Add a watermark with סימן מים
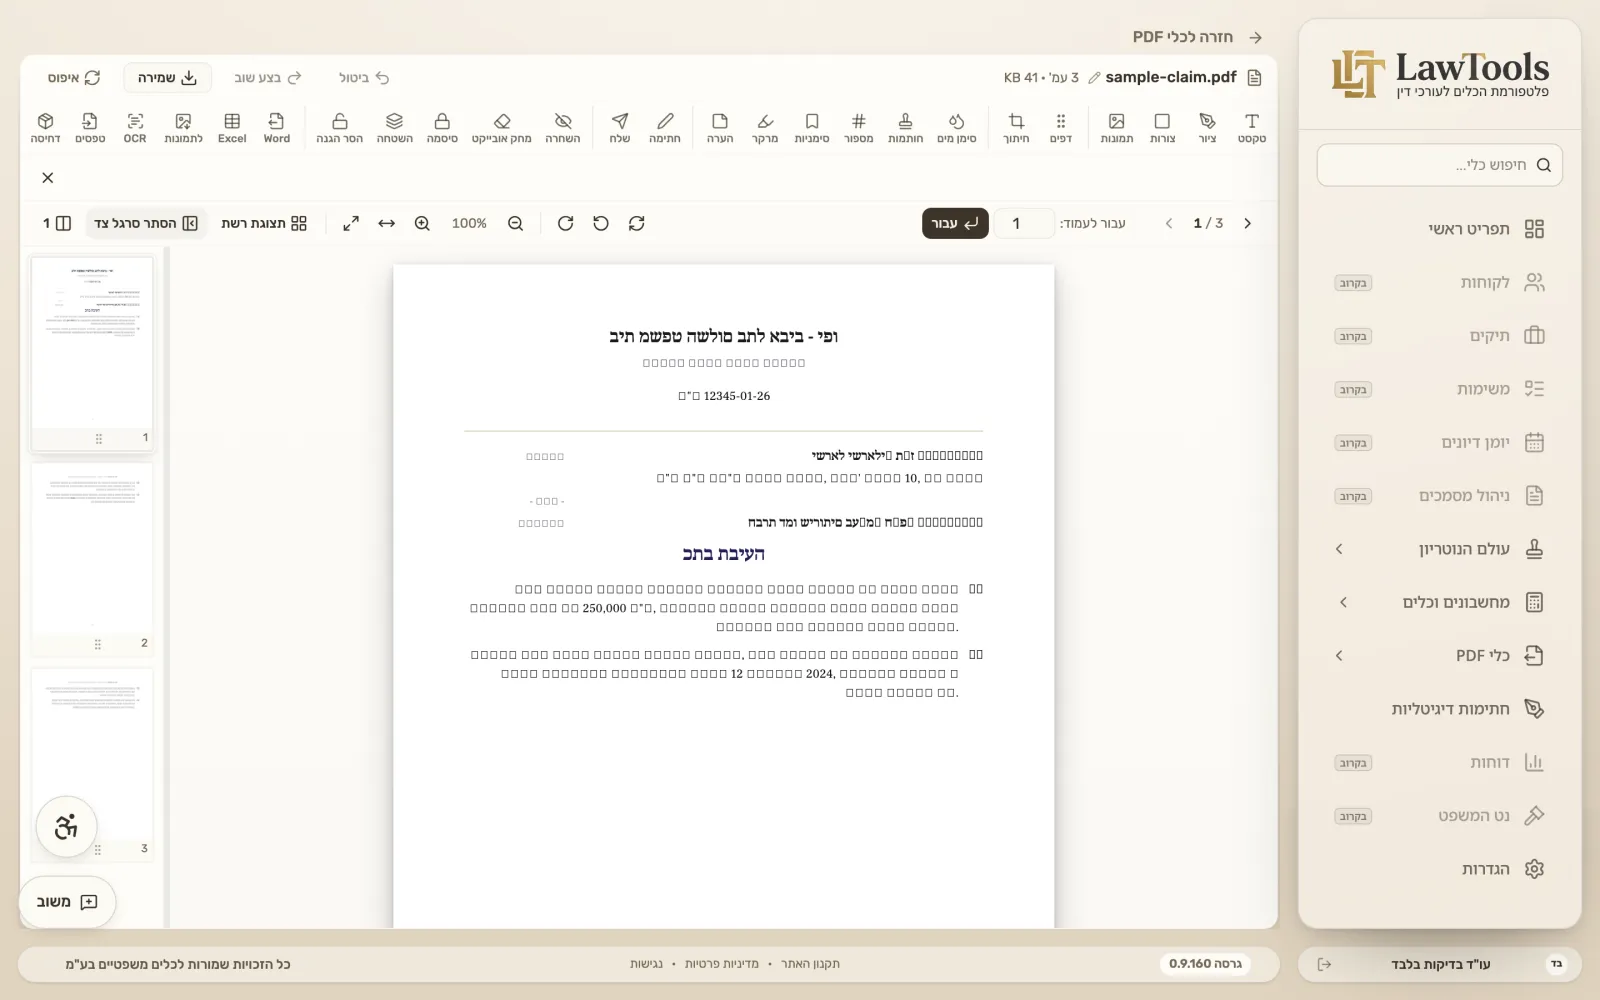Image resolution: width=1600 pixels, height=1000 pixels. pyautogui.click(x=956, y=128)
